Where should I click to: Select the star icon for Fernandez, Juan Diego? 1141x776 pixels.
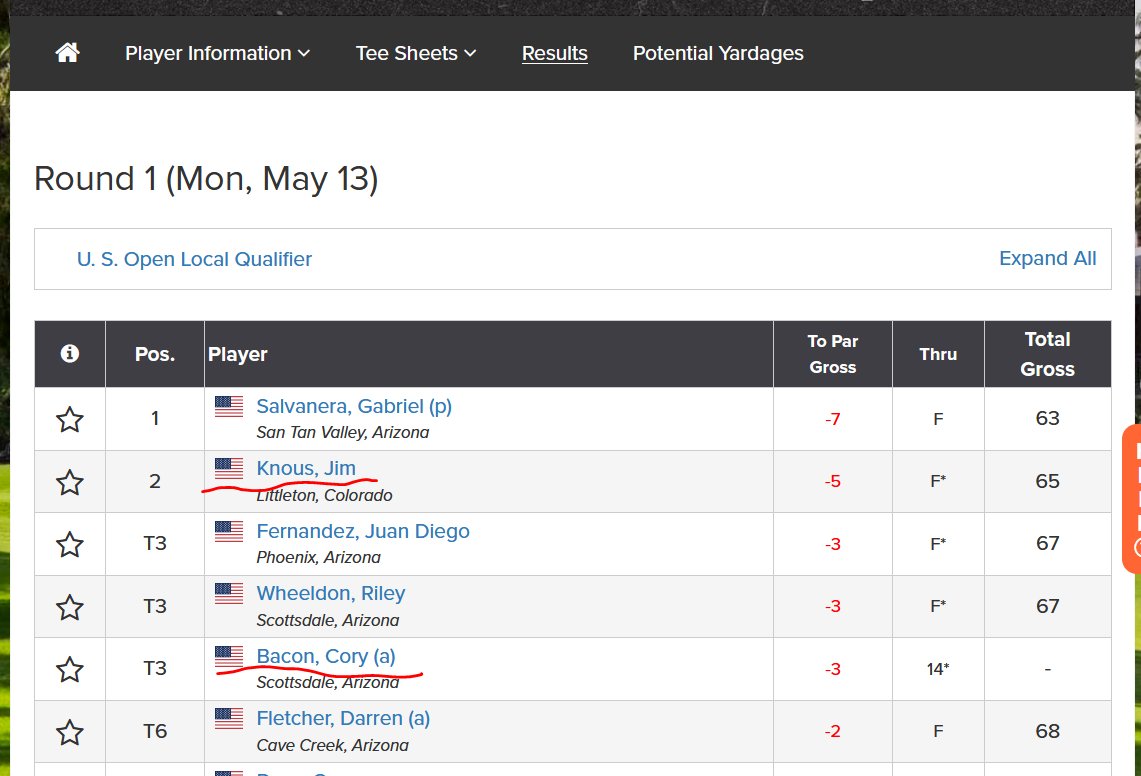pyautogui.click(x=69, y=543)
